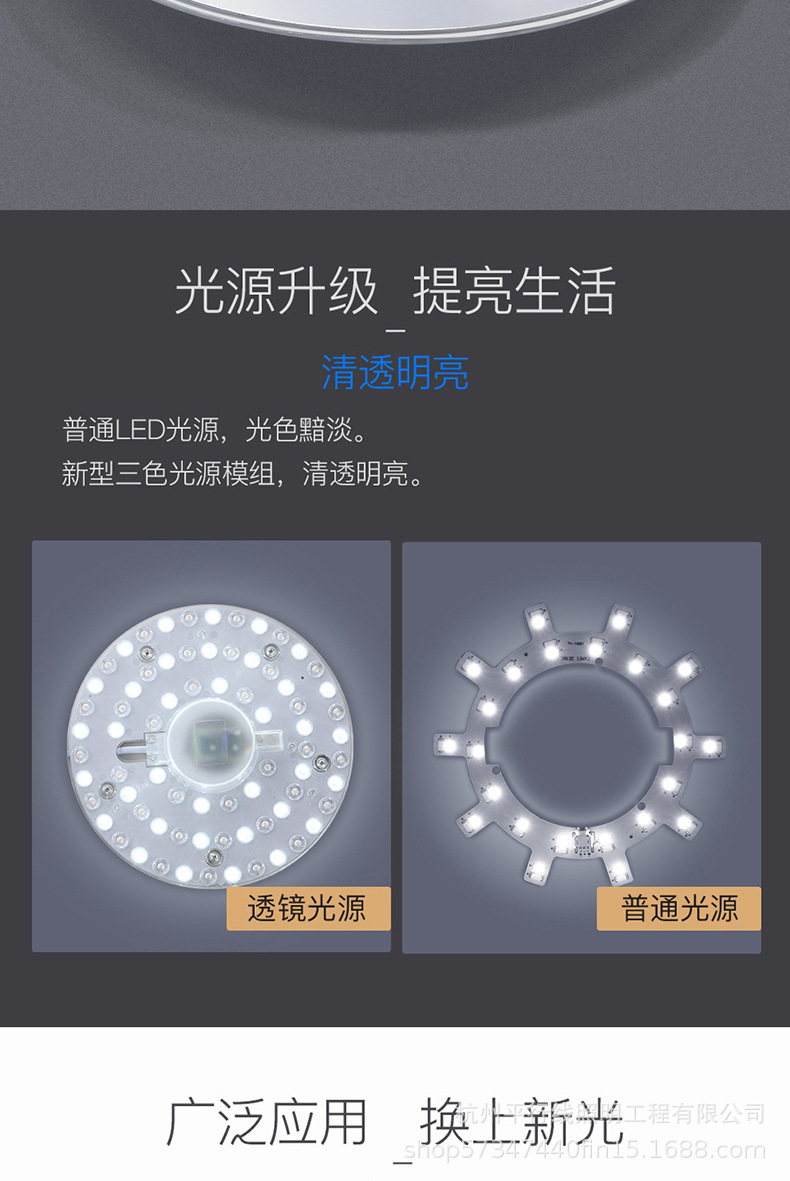Screen dimensions: 790x1181
Task: Click the blue 清透明亮 subtitle
Action: tap(395, 372)
